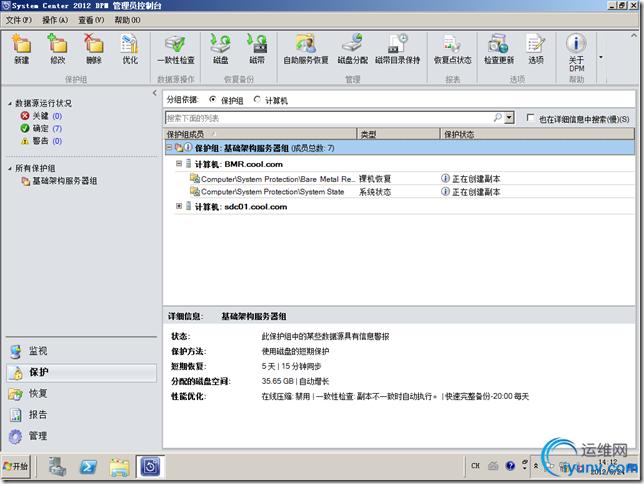This screenshot has width=644, height=484.
Task: Click the 开始 Start button
Action: click(x=16, y=466)
